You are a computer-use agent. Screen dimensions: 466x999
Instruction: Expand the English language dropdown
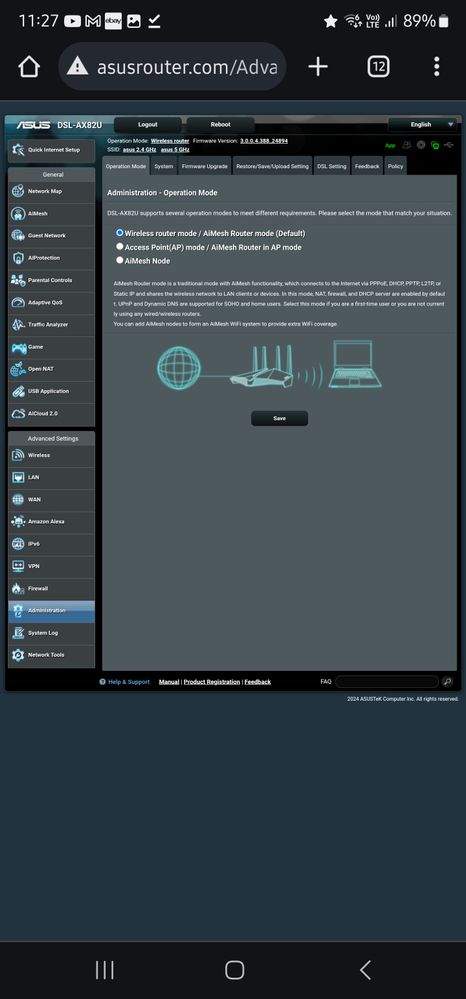click(x=425, y=125)
